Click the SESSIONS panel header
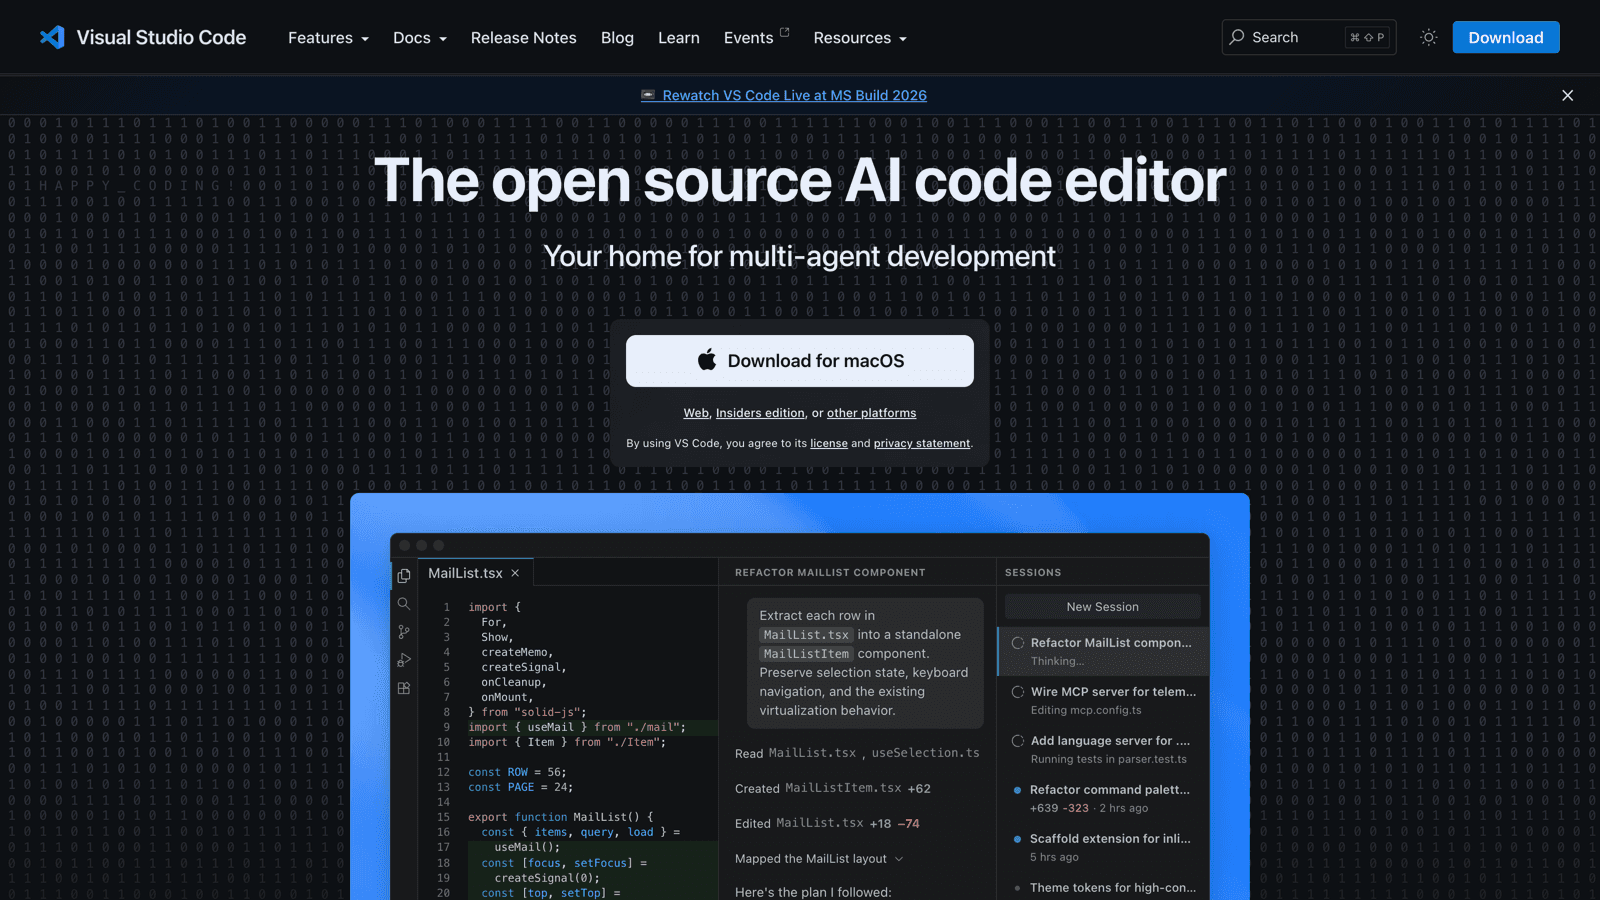Image resolution: width=1600 pixels, height=900 pixels. click(1033, 573)
